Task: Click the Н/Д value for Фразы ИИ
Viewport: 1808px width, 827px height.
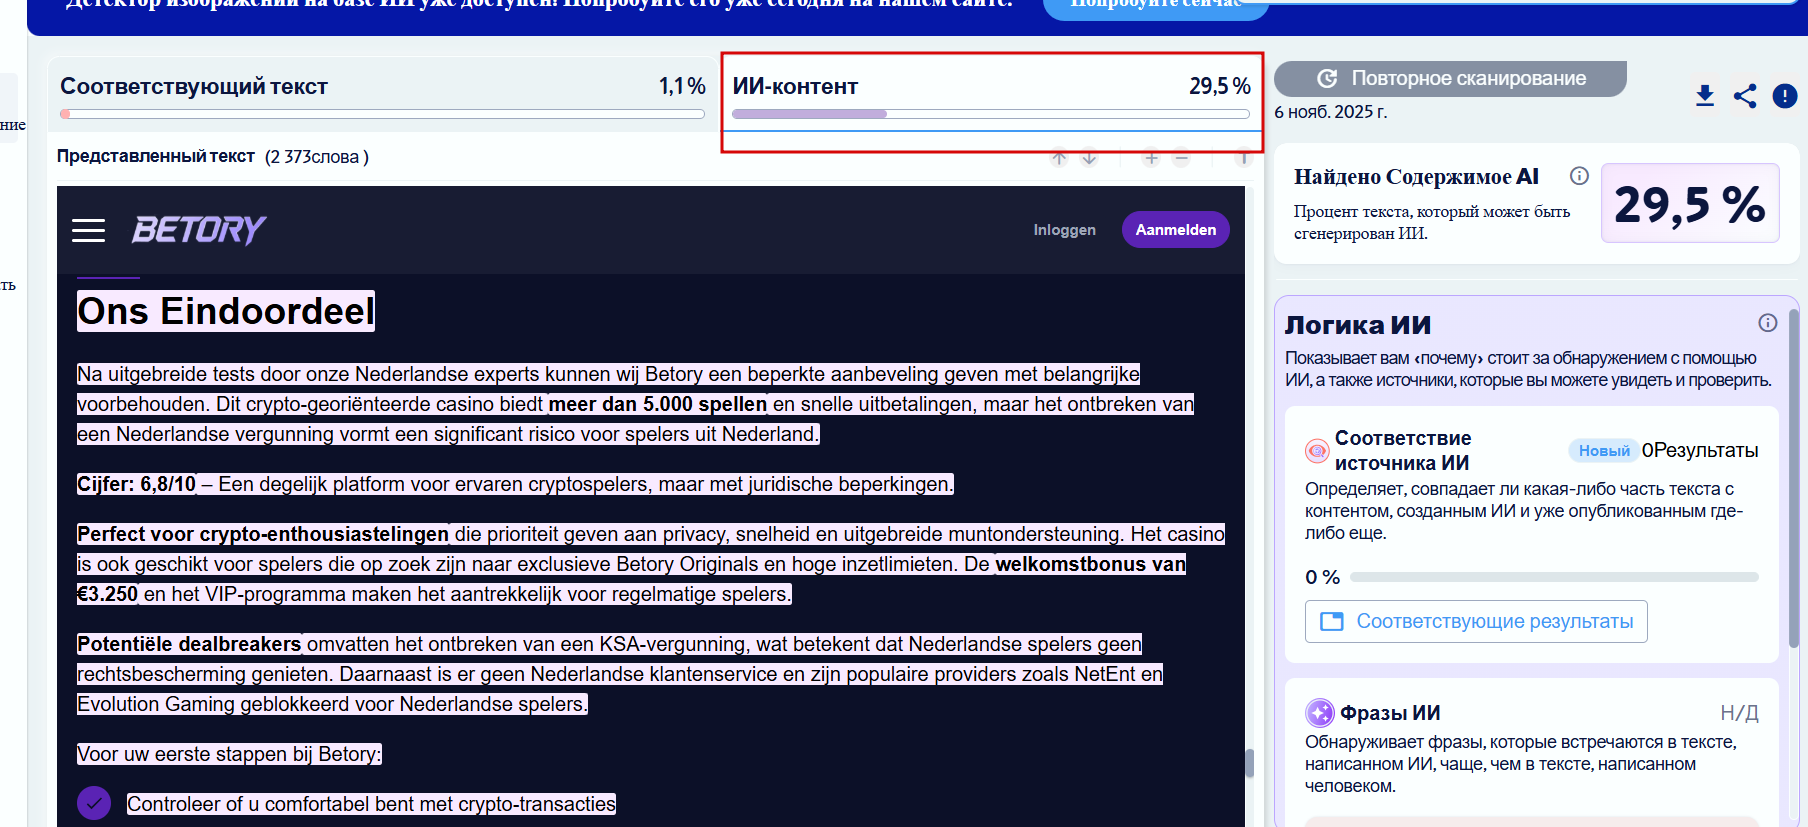Action: point(1739,713)
